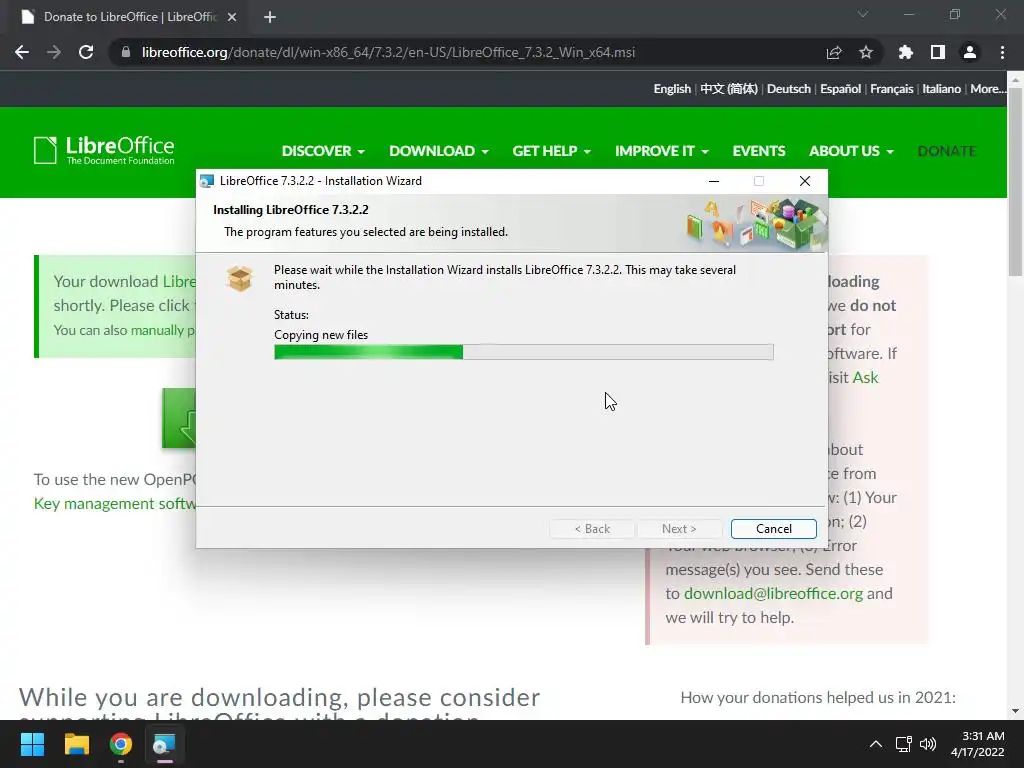
Task: Close the Donate to LibreOffice tab
Action: click(x=232, y=17)
